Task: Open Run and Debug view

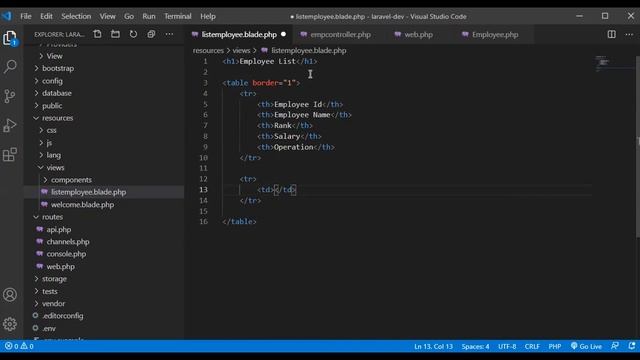Action: (x=10, y=125)
